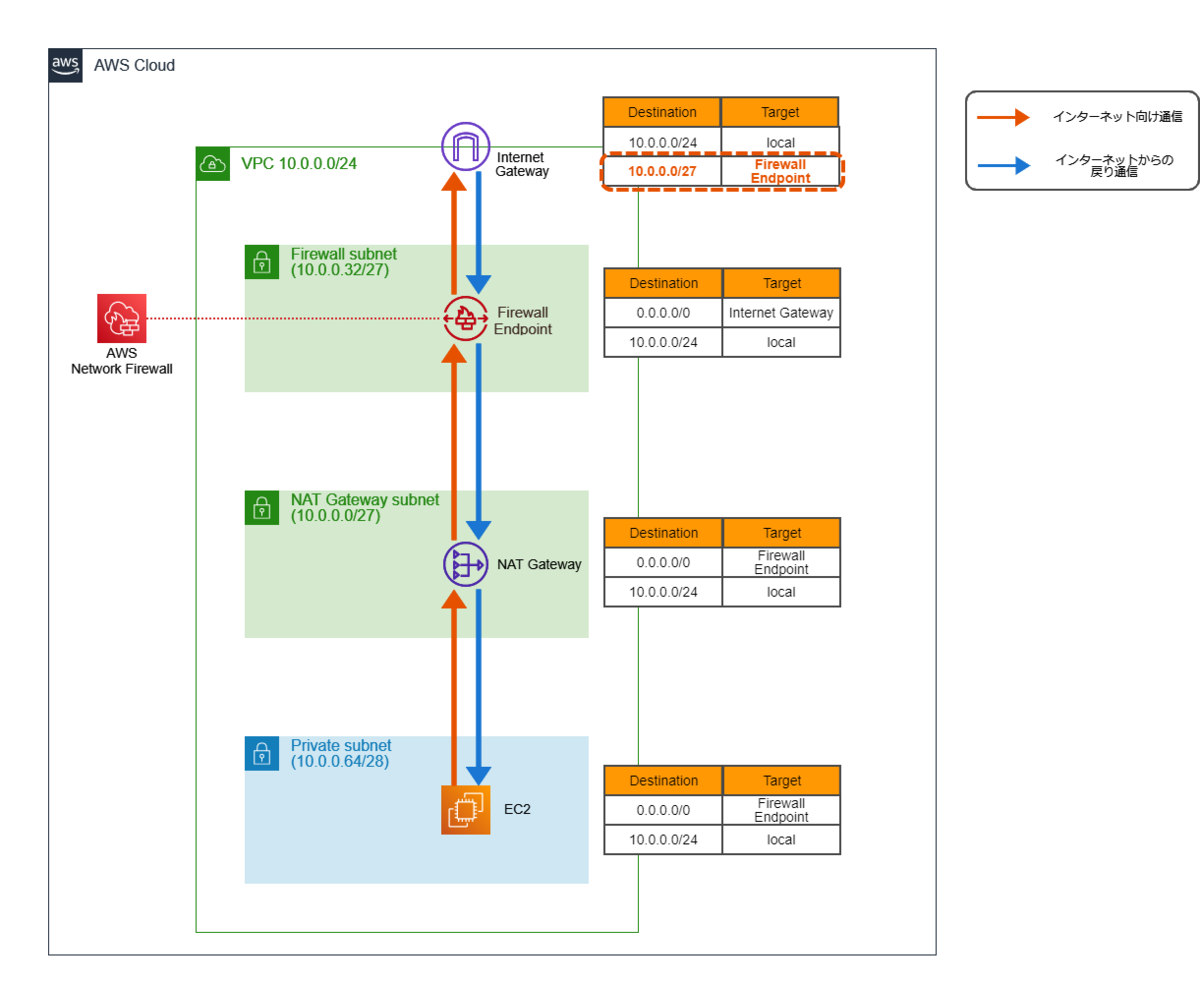Click the 'Internet Gateway' label beside the purple icon
Screen dimensions: 1200x983
click(523, 164)
